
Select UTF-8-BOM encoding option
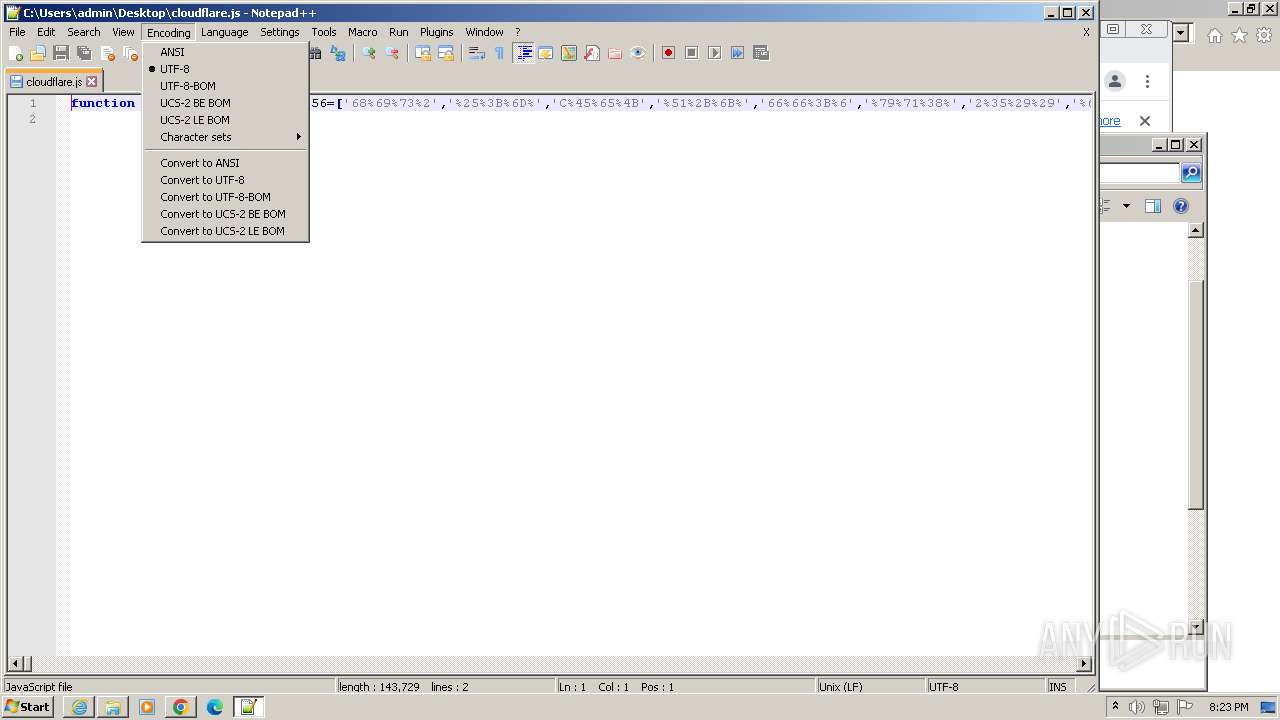point(225,86)
